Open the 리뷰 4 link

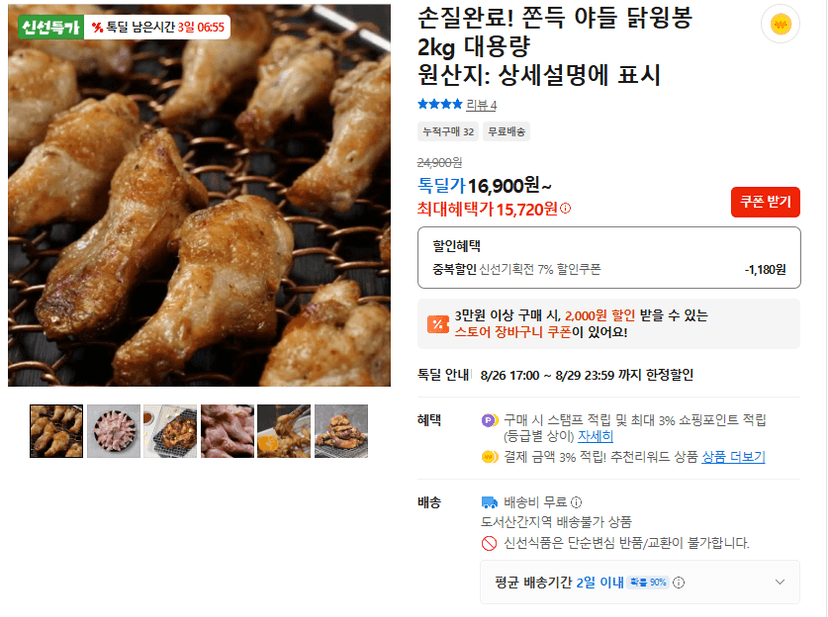click(x=481, y=105)
